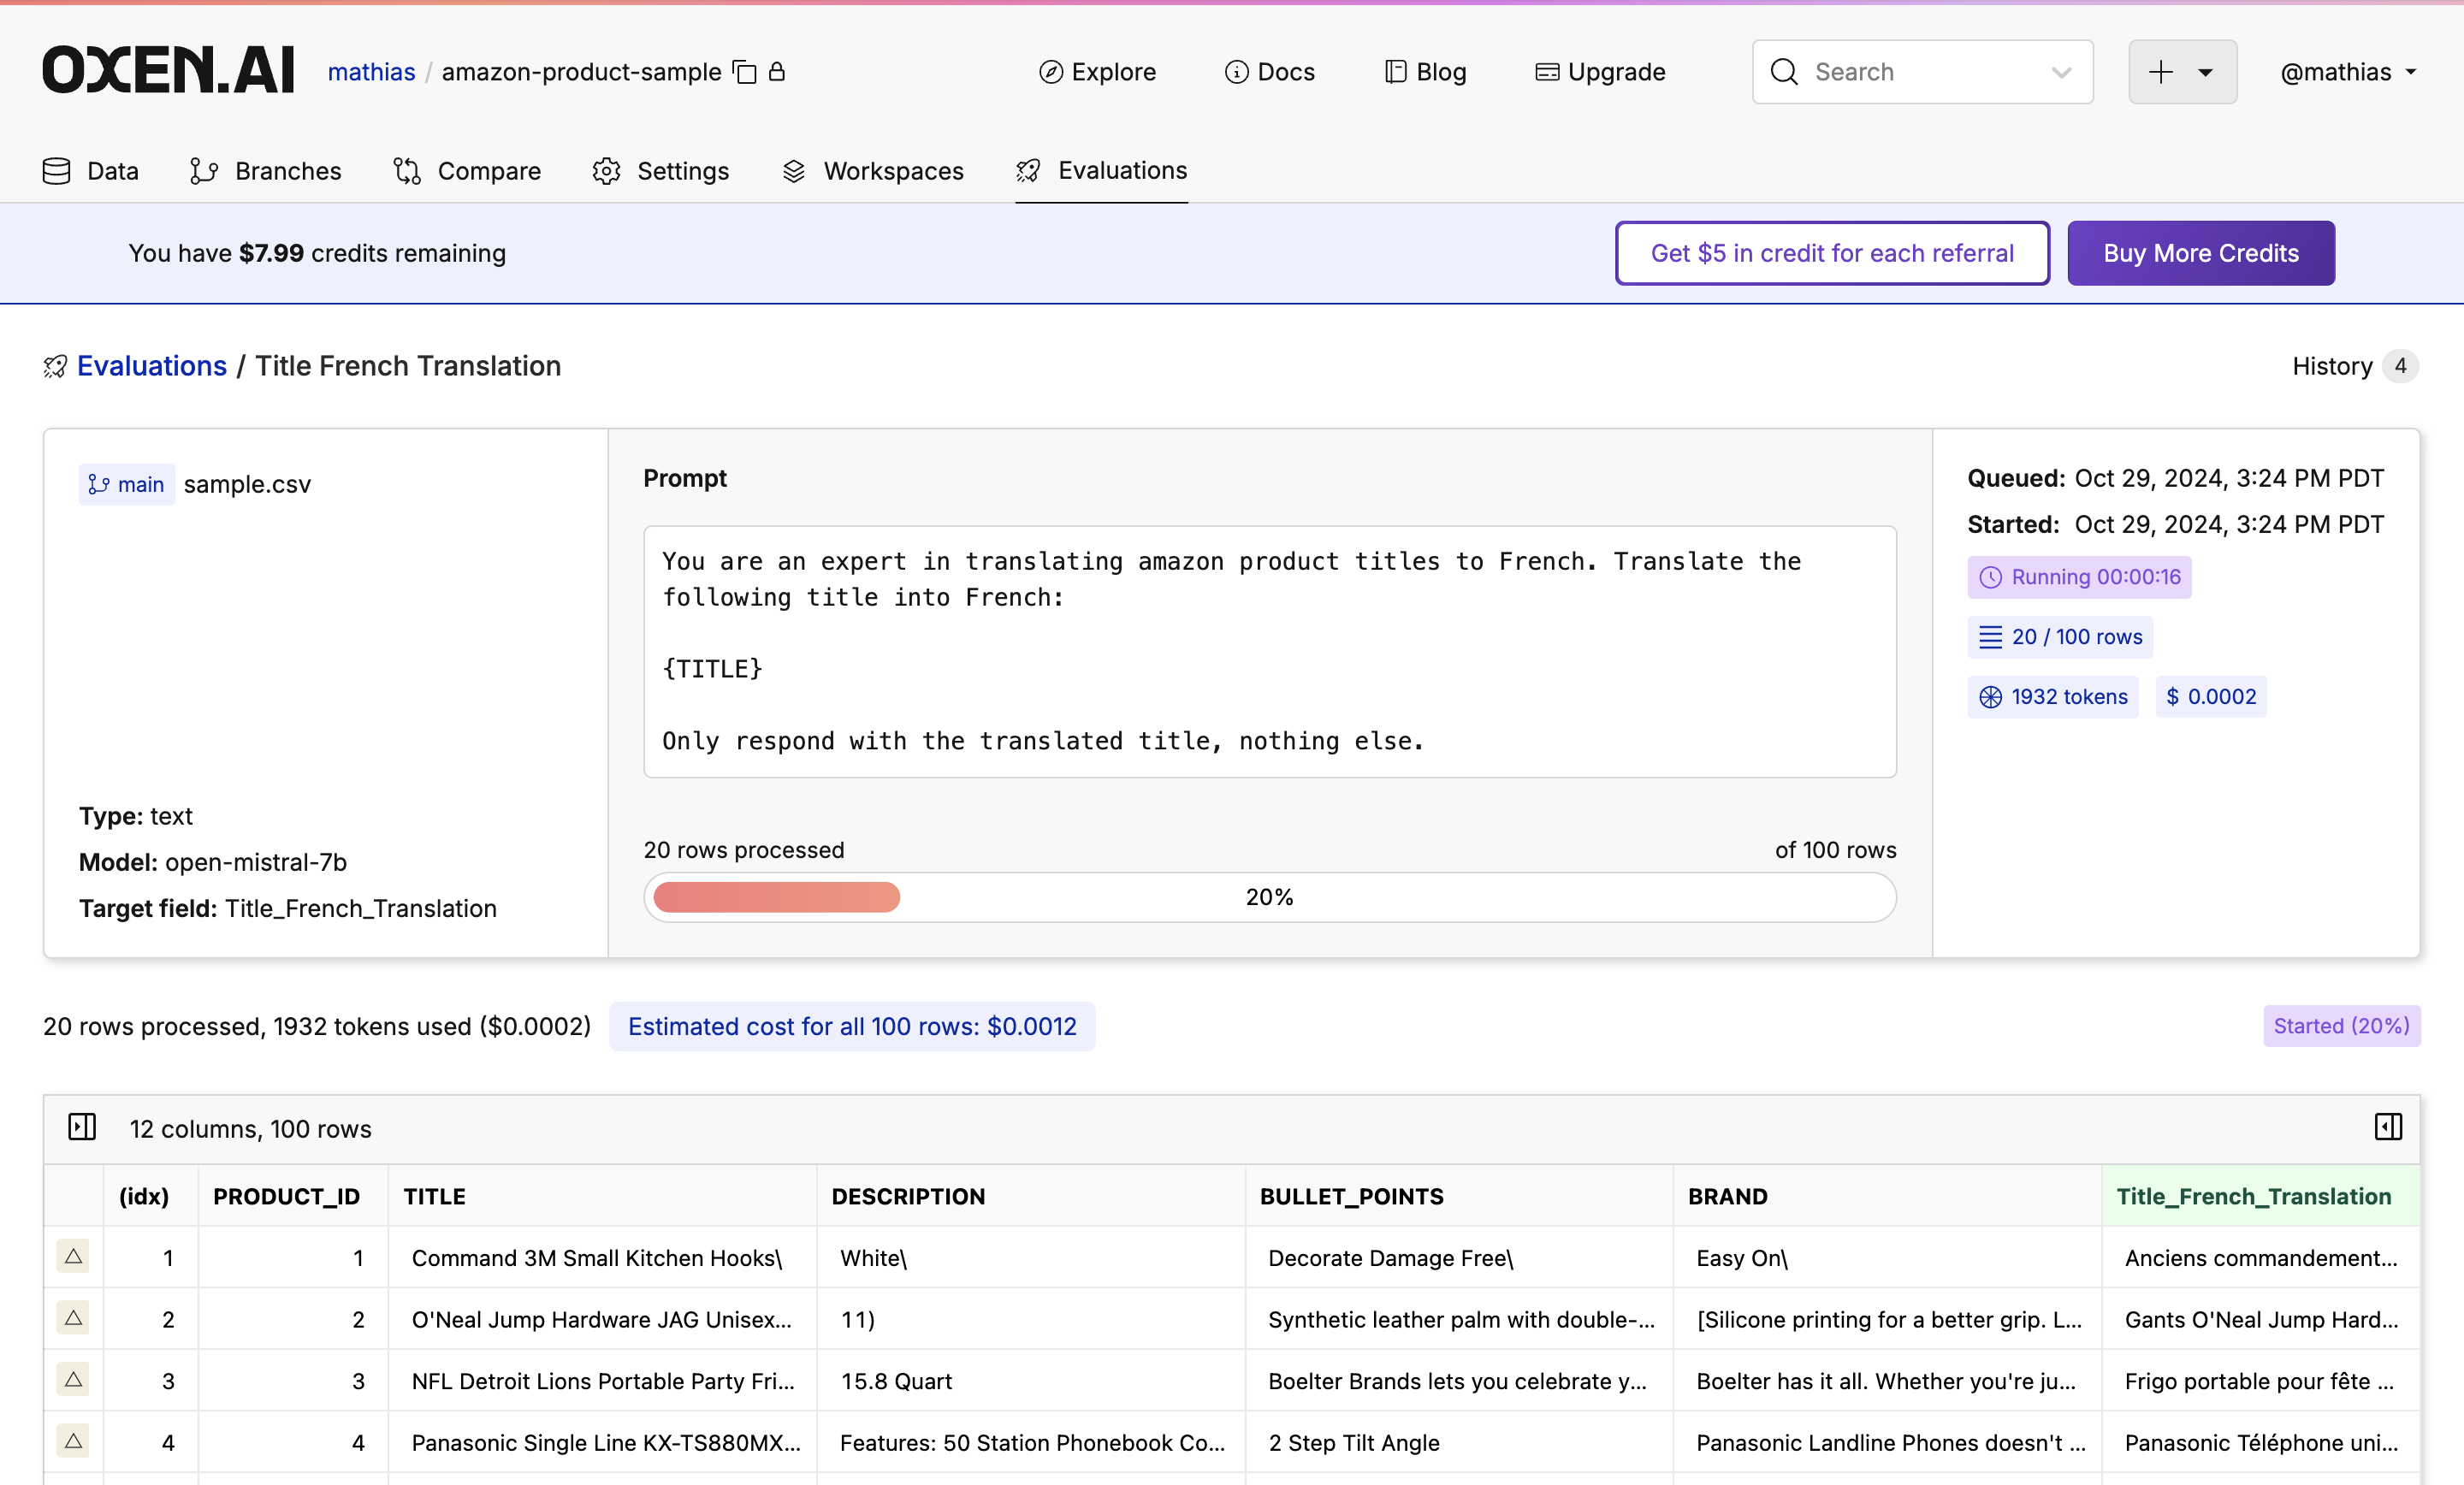
Task: Open the History count badge
Action: pos(2400,366)
